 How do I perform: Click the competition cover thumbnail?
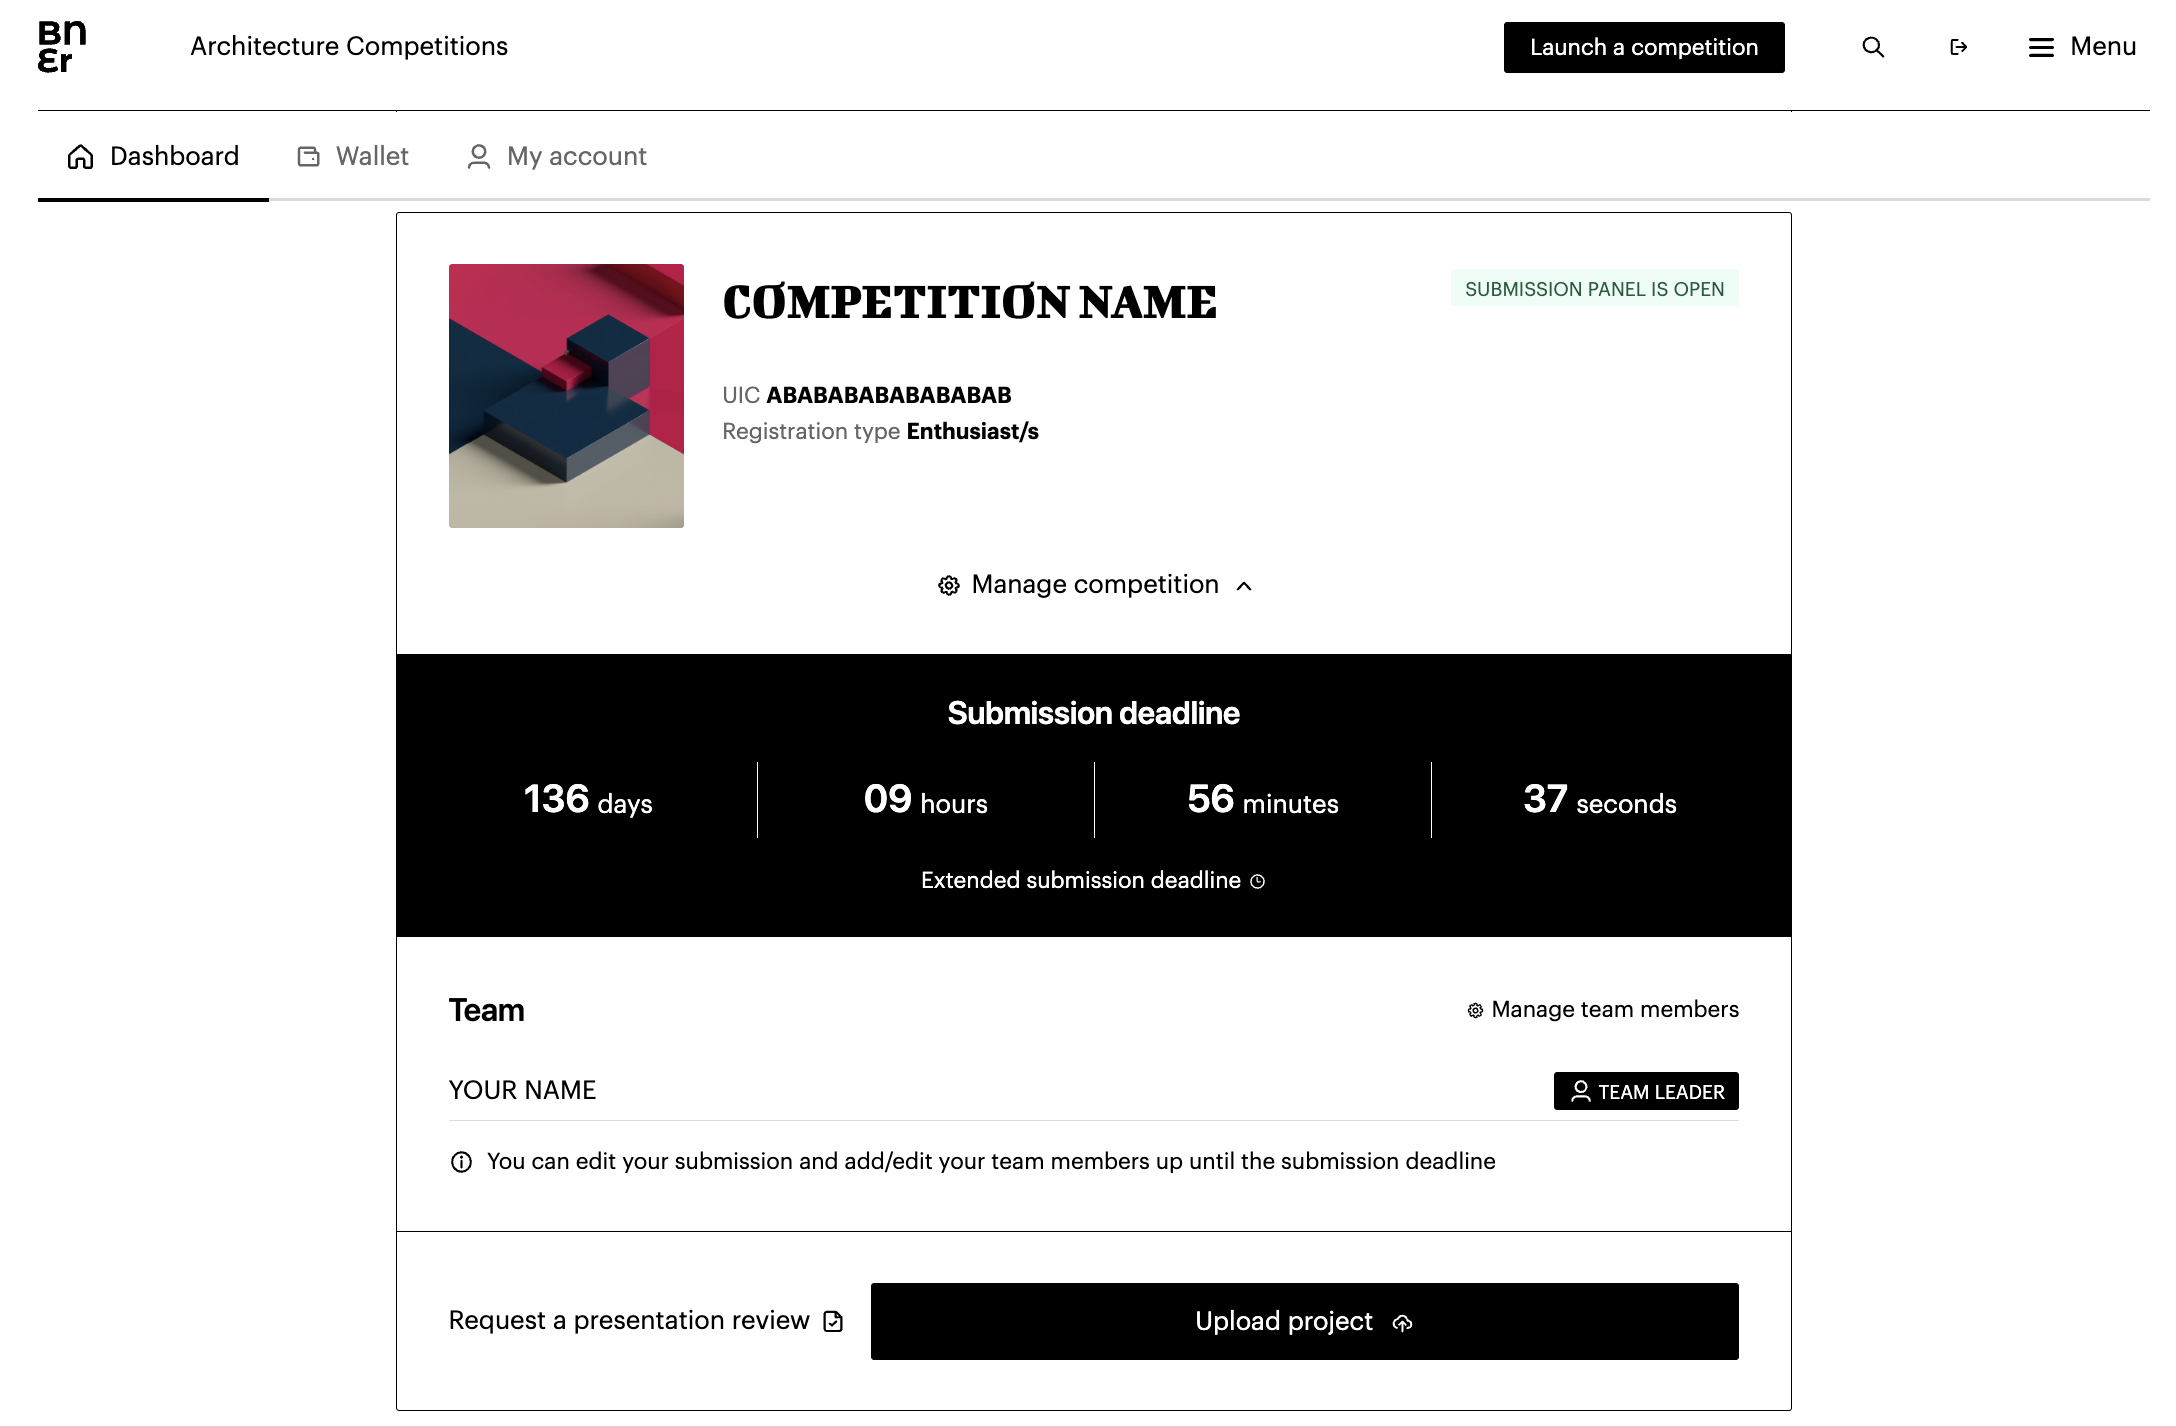(x=566, y=396)
